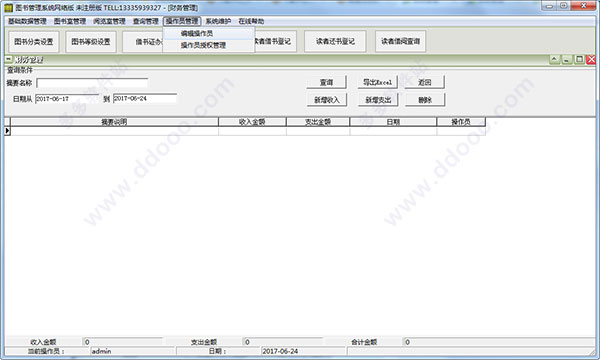Screen dimensions: 600x360
Task: Click the 日期 column header
Action: click(393, 122)
